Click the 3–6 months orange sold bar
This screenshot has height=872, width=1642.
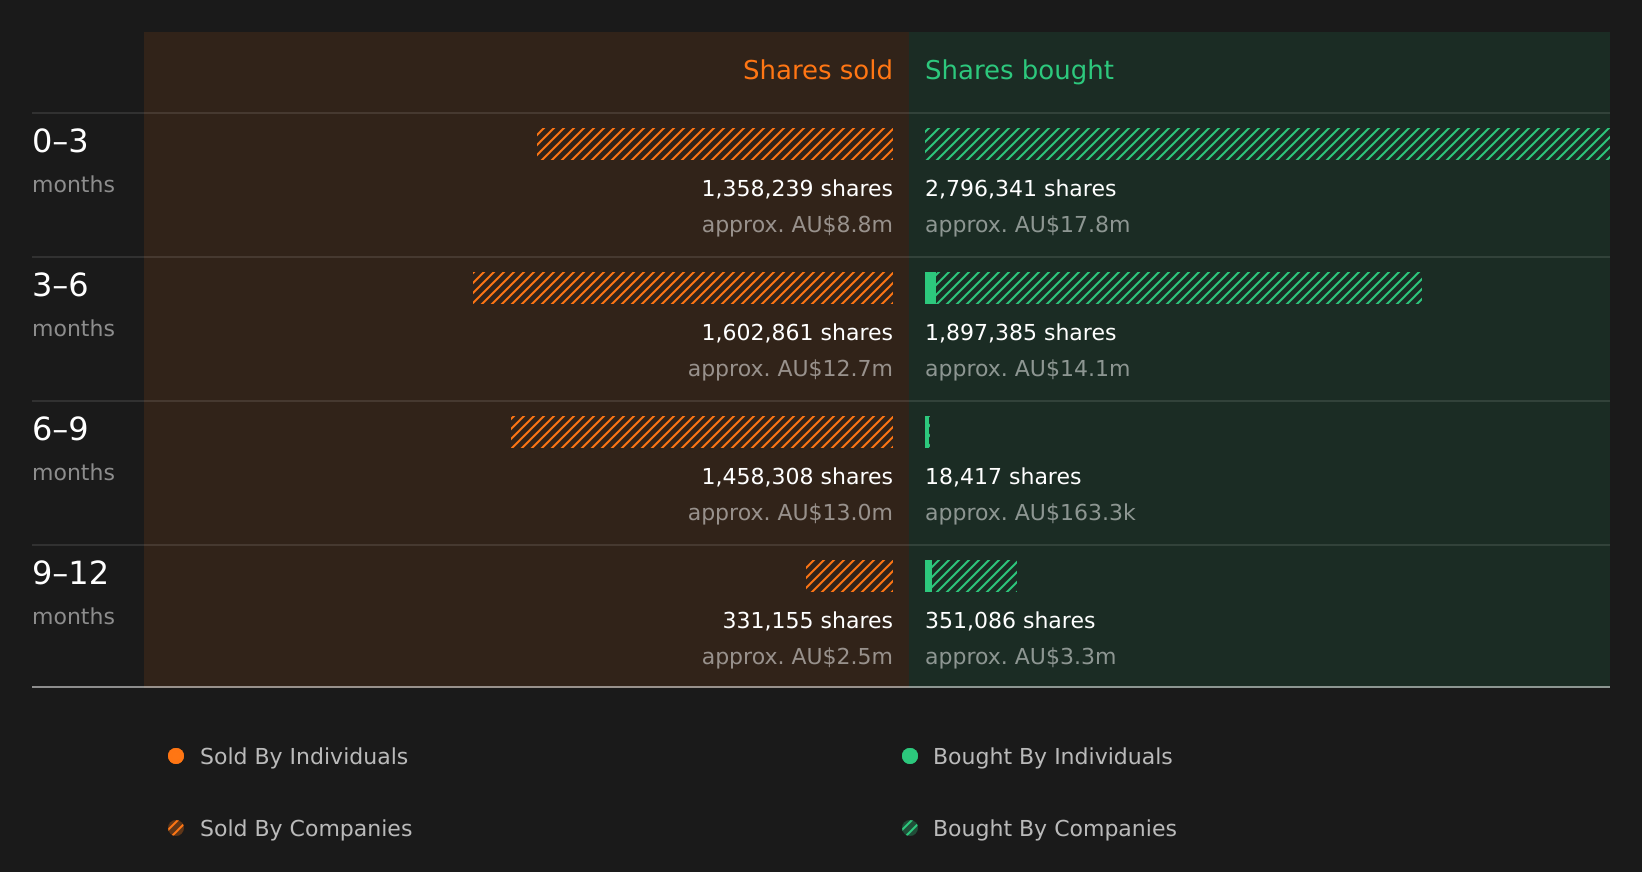point(683,288)
